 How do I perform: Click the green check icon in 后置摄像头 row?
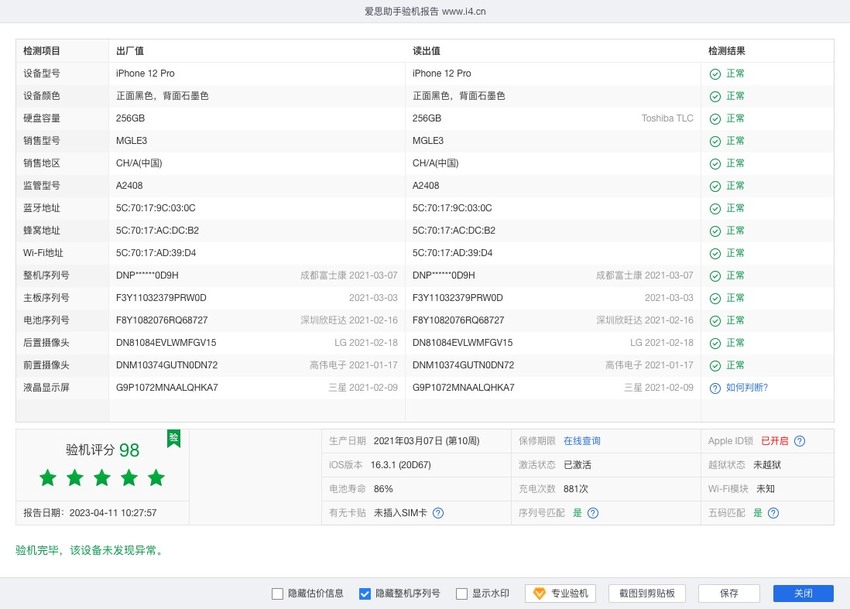click(x=715, y=343)
